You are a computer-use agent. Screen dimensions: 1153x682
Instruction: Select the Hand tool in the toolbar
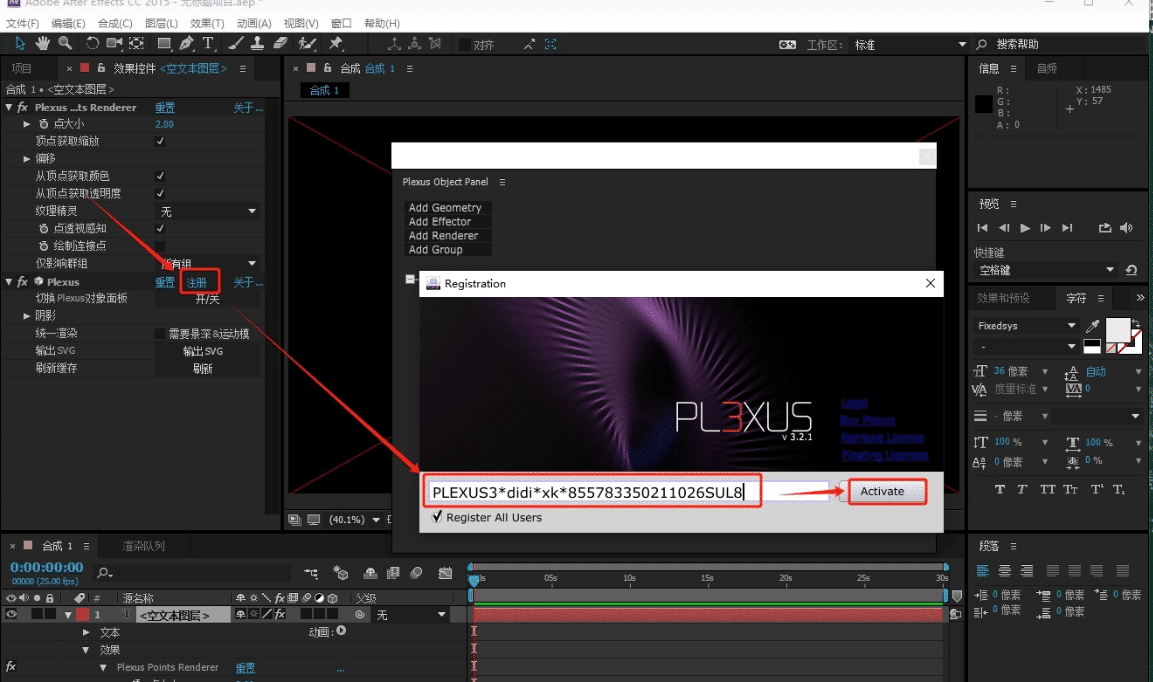43,43
